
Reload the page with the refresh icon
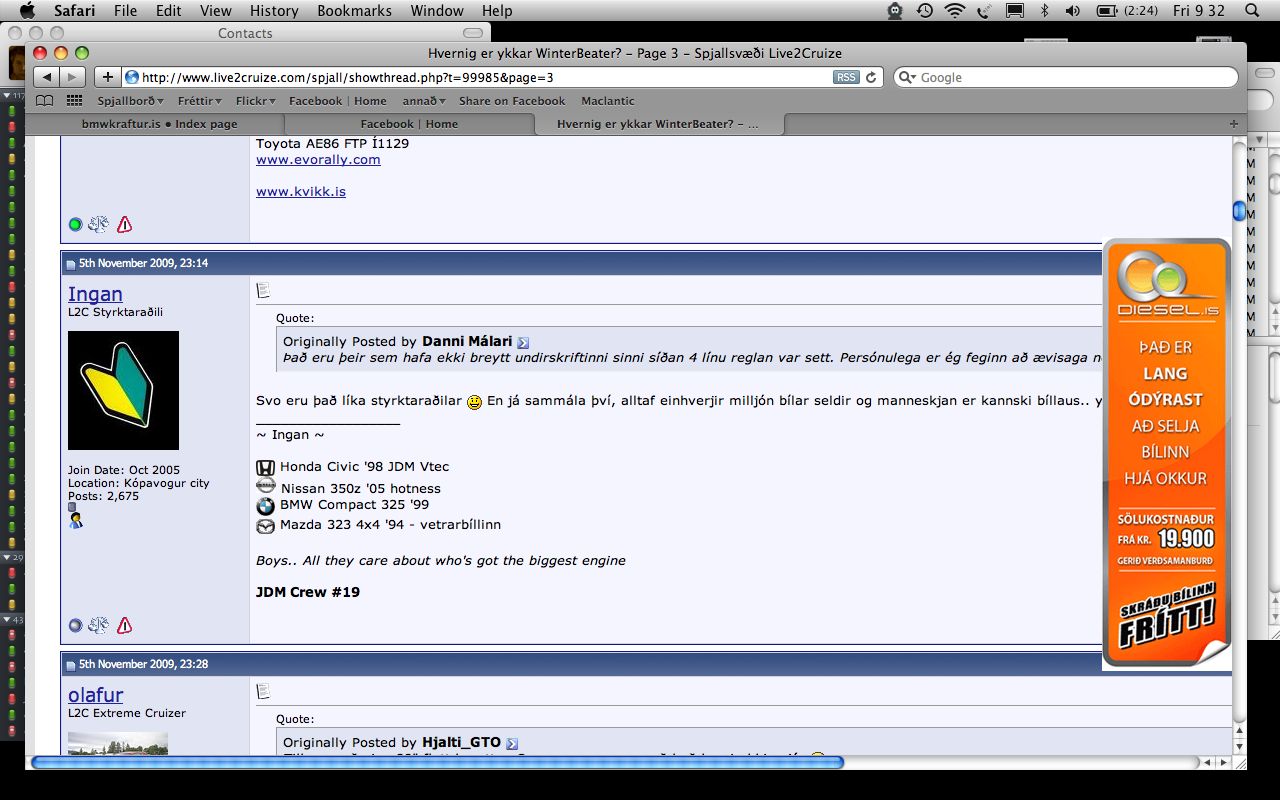click(871, 77)
